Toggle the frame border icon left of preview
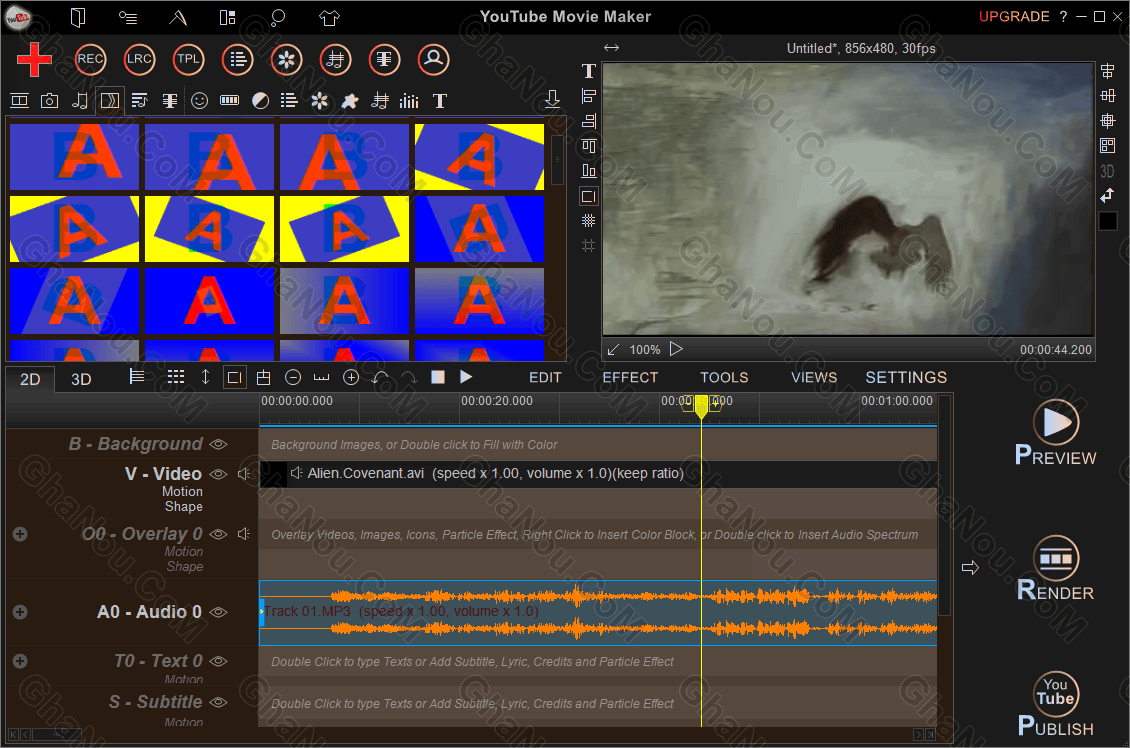Image resolution: width=1130 pixels, height=748 pixels. [589, 196]
